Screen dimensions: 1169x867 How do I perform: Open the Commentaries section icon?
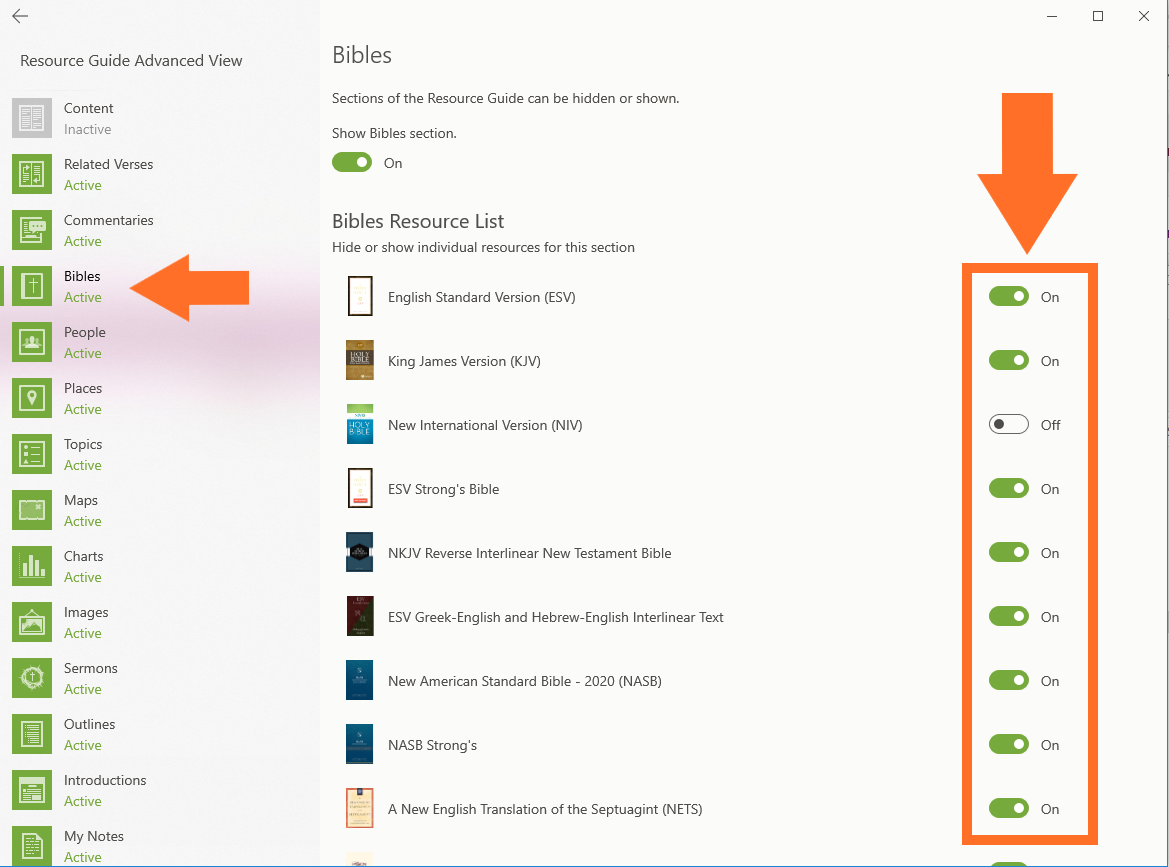(32, 230)
